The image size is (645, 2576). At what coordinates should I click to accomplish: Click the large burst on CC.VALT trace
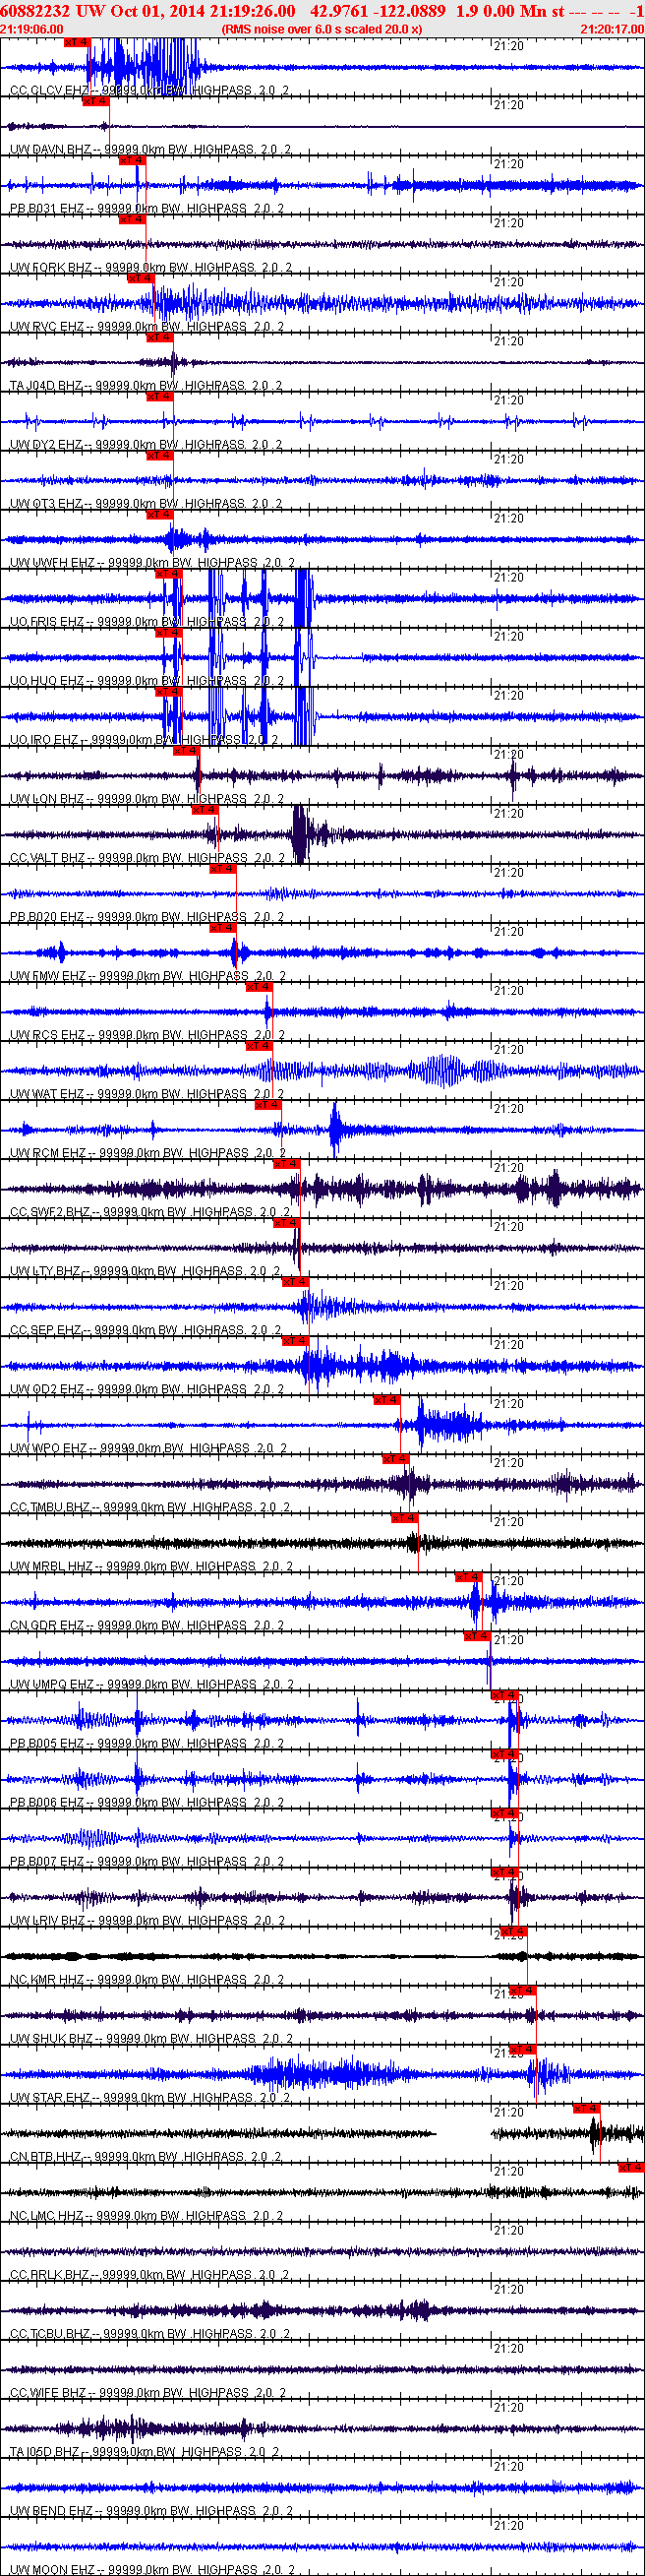[302, 833]
